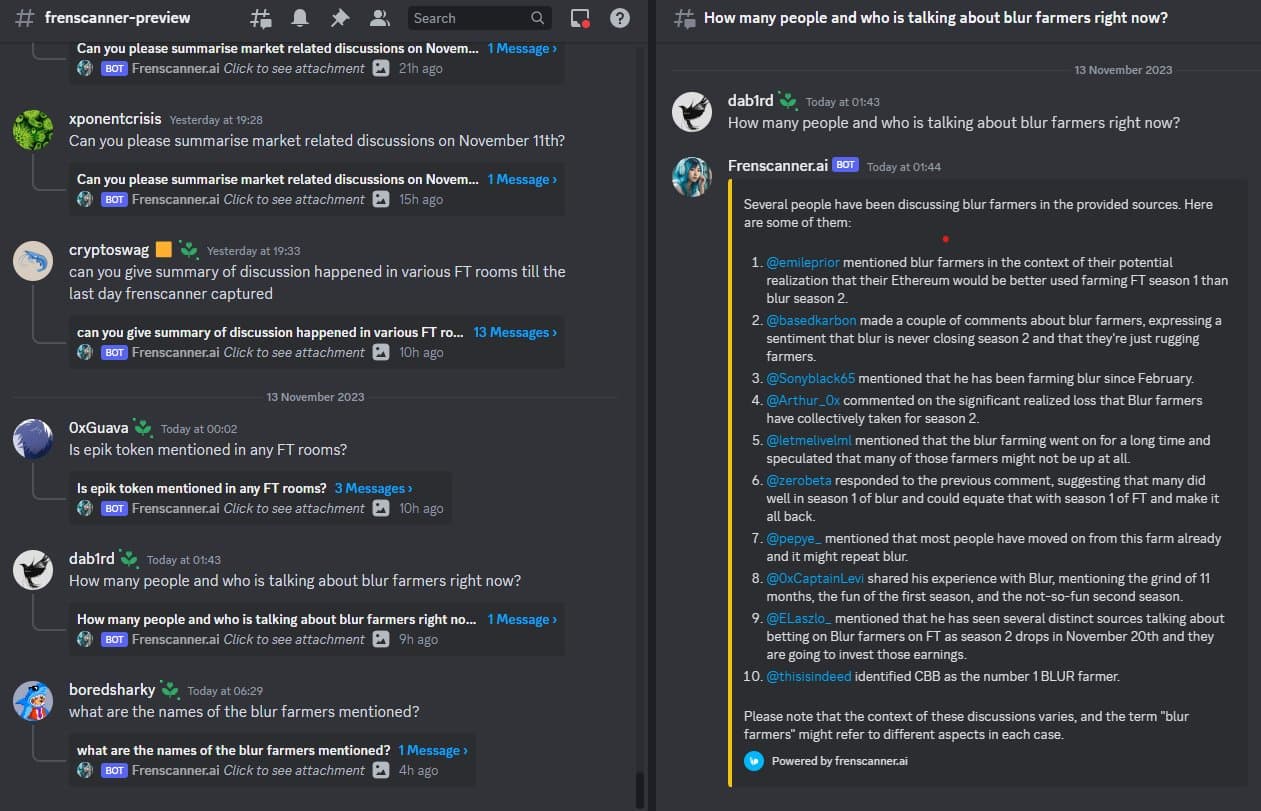The width and height of the screenshot is (1261, 811).
Task: Toggle the member list icon
Action: point(379,18)
